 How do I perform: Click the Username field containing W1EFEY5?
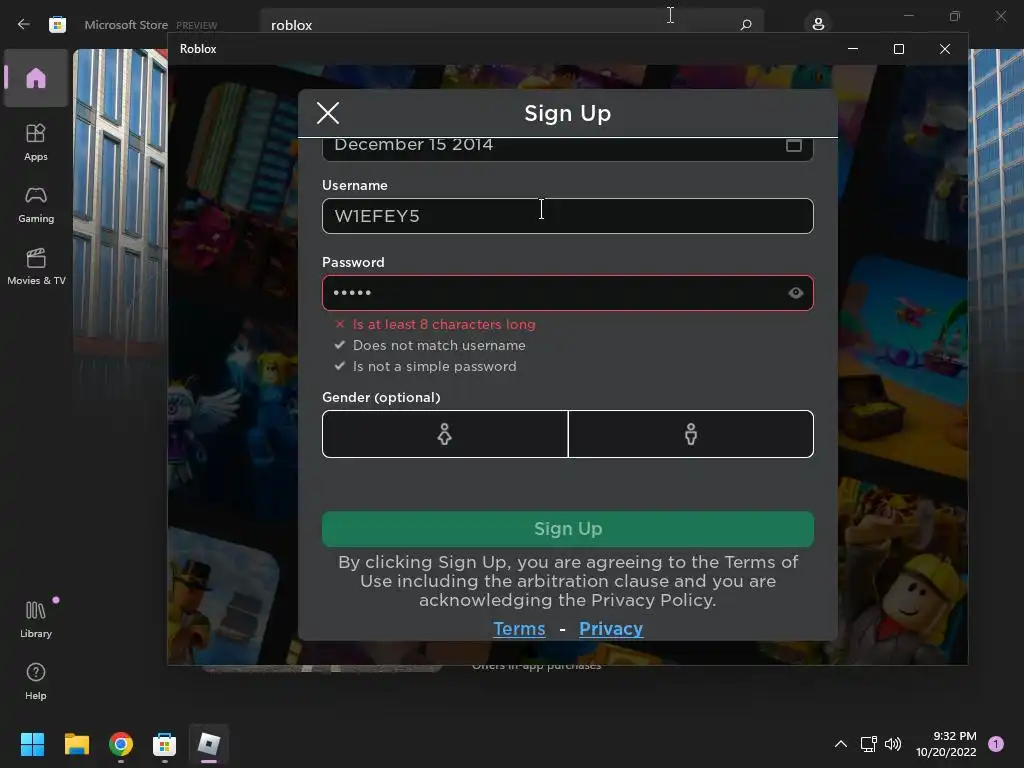568,216
